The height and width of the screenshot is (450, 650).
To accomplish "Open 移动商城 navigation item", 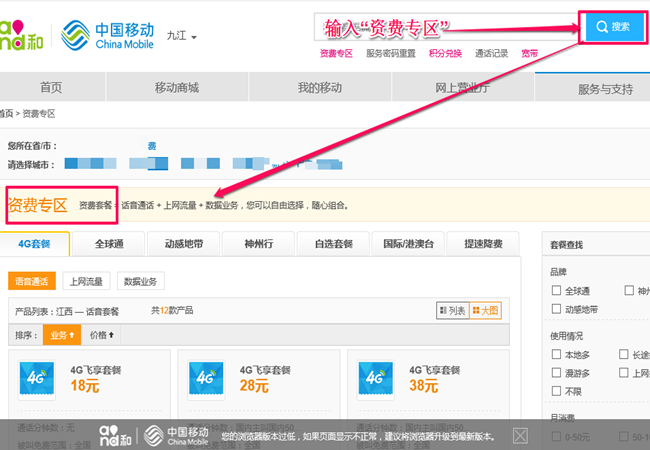I will coord(177,87).
